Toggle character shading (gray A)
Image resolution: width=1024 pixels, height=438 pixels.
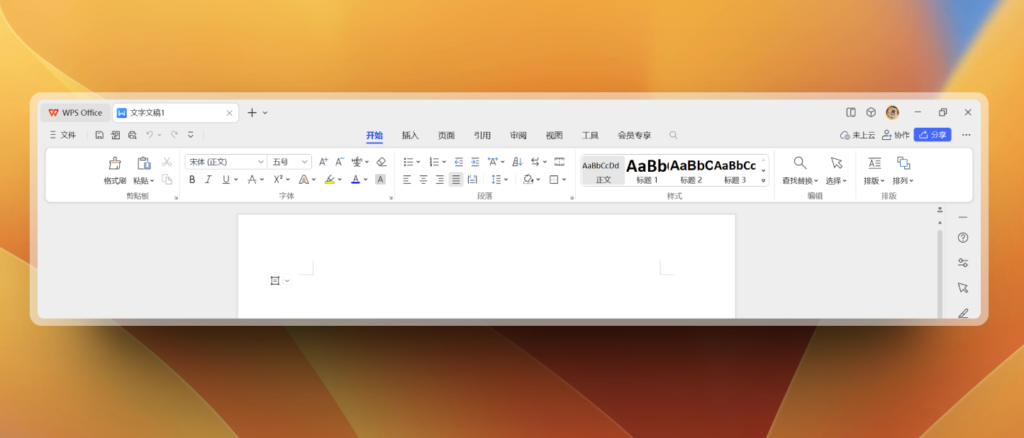(x=380, y=180)
